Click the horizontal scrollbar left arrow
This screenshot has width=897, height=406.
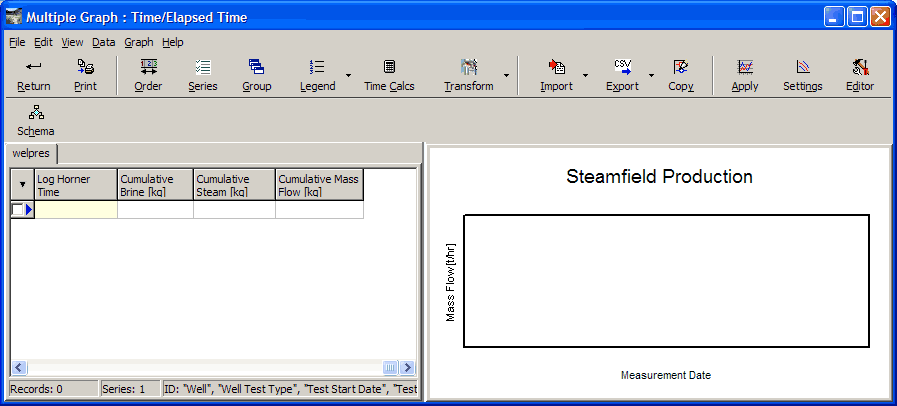click(x=19, y=367)
